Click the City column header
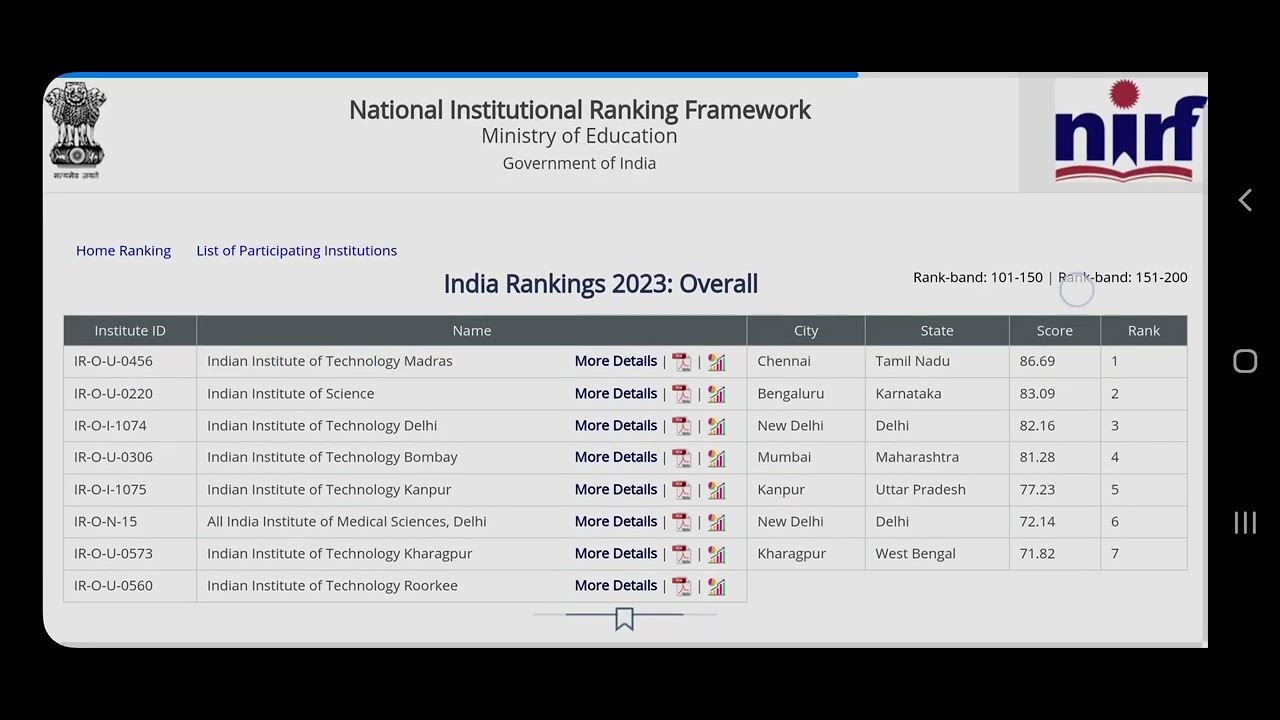Viewport: 1280px width, 720px height. [x=806, y=330]
